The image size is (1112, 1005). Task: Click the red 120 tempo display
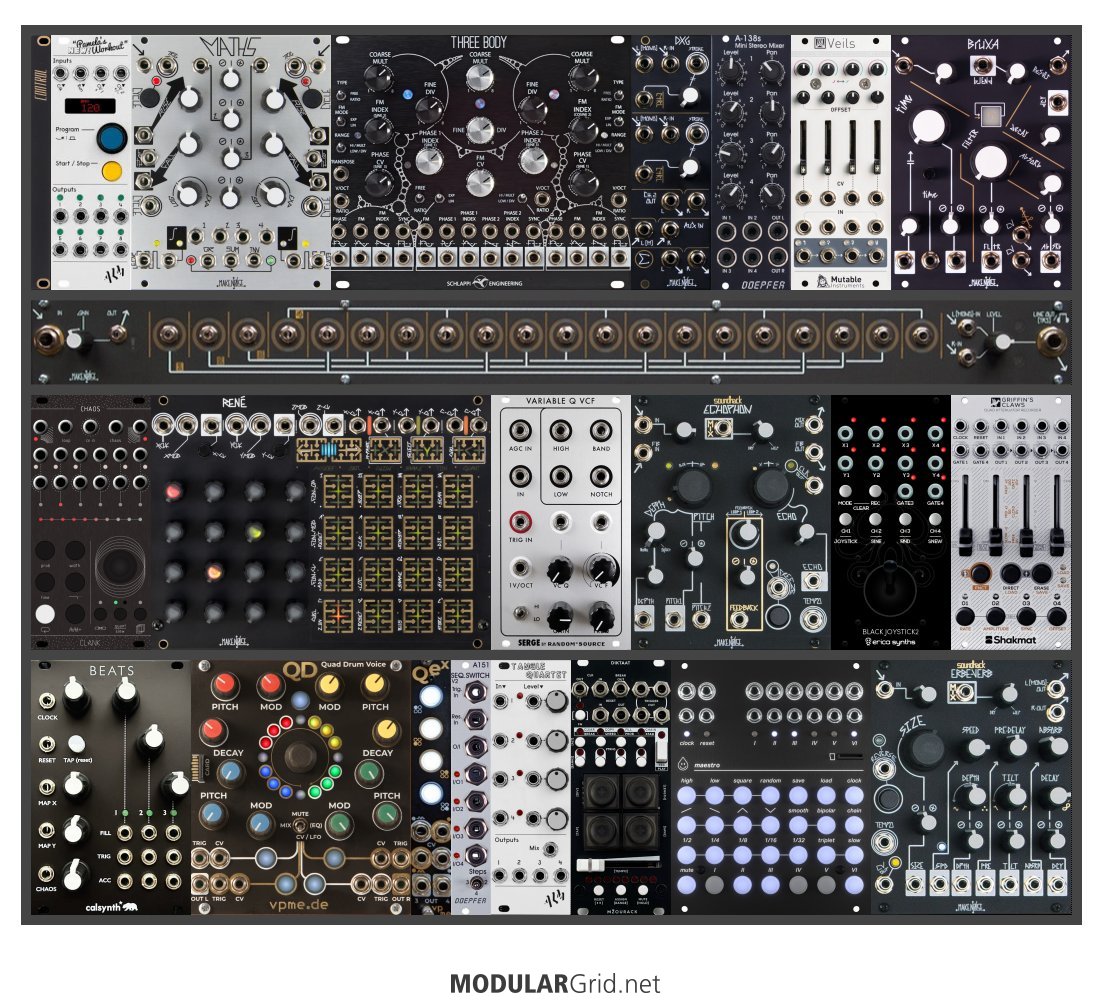point(90,106)
